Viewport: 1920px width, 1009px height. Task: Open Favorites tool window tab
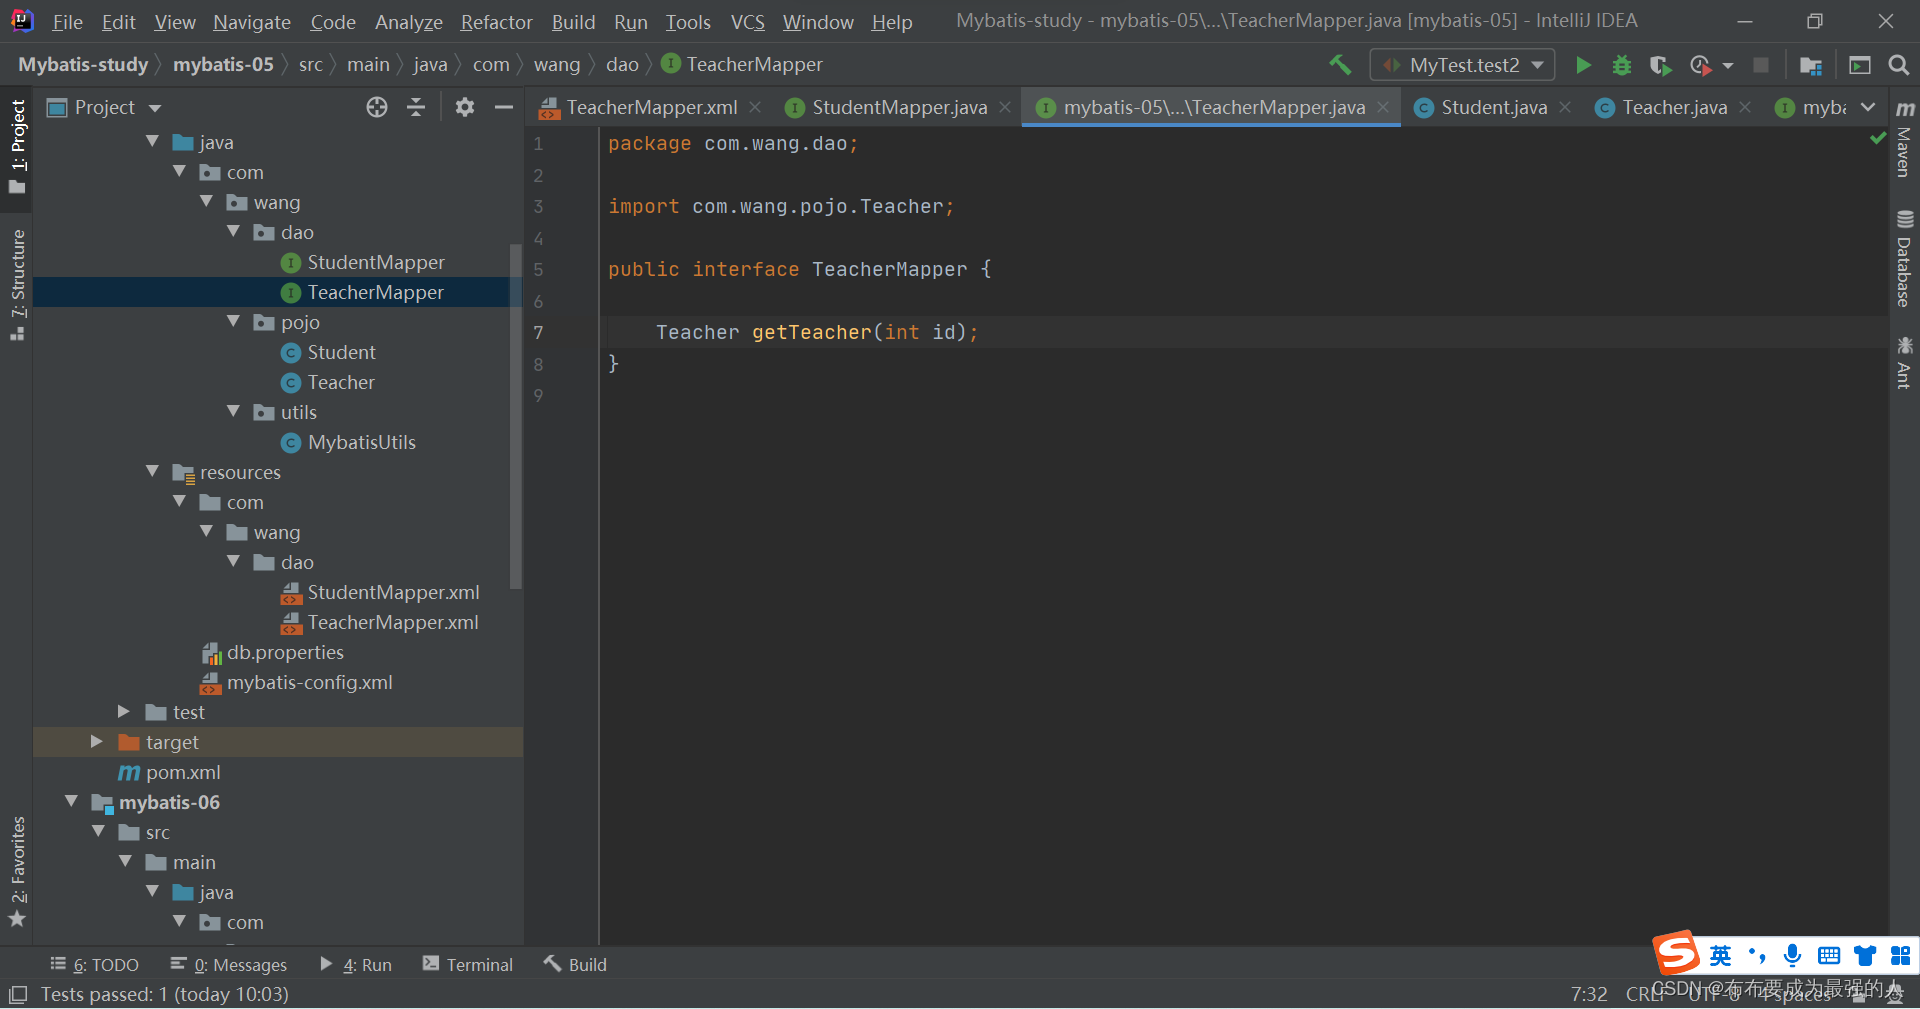point(17,871)
